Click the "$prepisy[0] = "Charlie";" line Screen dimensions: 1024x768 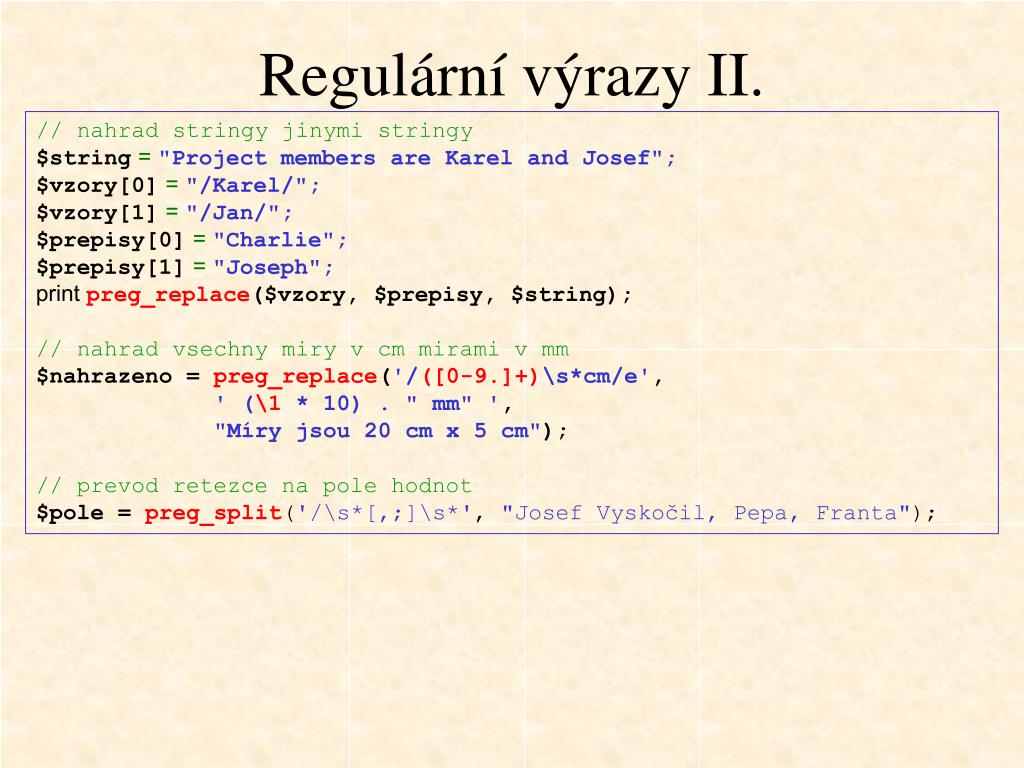(192, 240)
